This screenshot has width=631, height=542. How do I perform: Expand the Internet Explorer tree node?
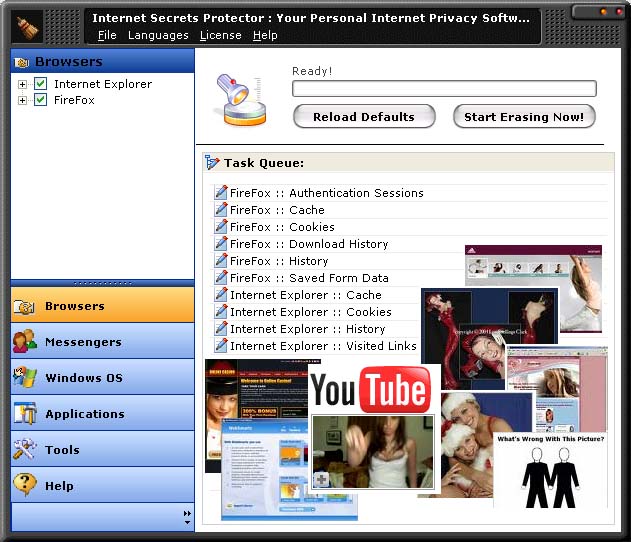(23, 84)
